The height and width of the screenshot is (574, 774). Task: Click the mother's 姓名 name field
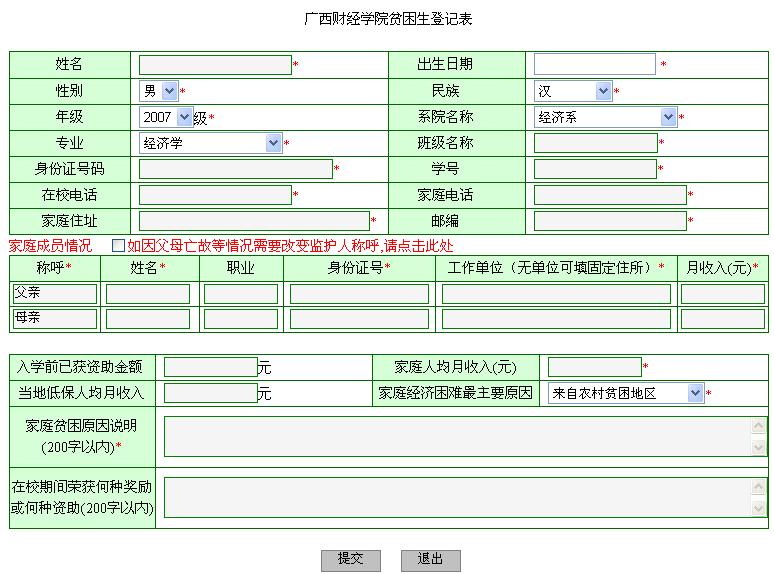coord(148,319)
